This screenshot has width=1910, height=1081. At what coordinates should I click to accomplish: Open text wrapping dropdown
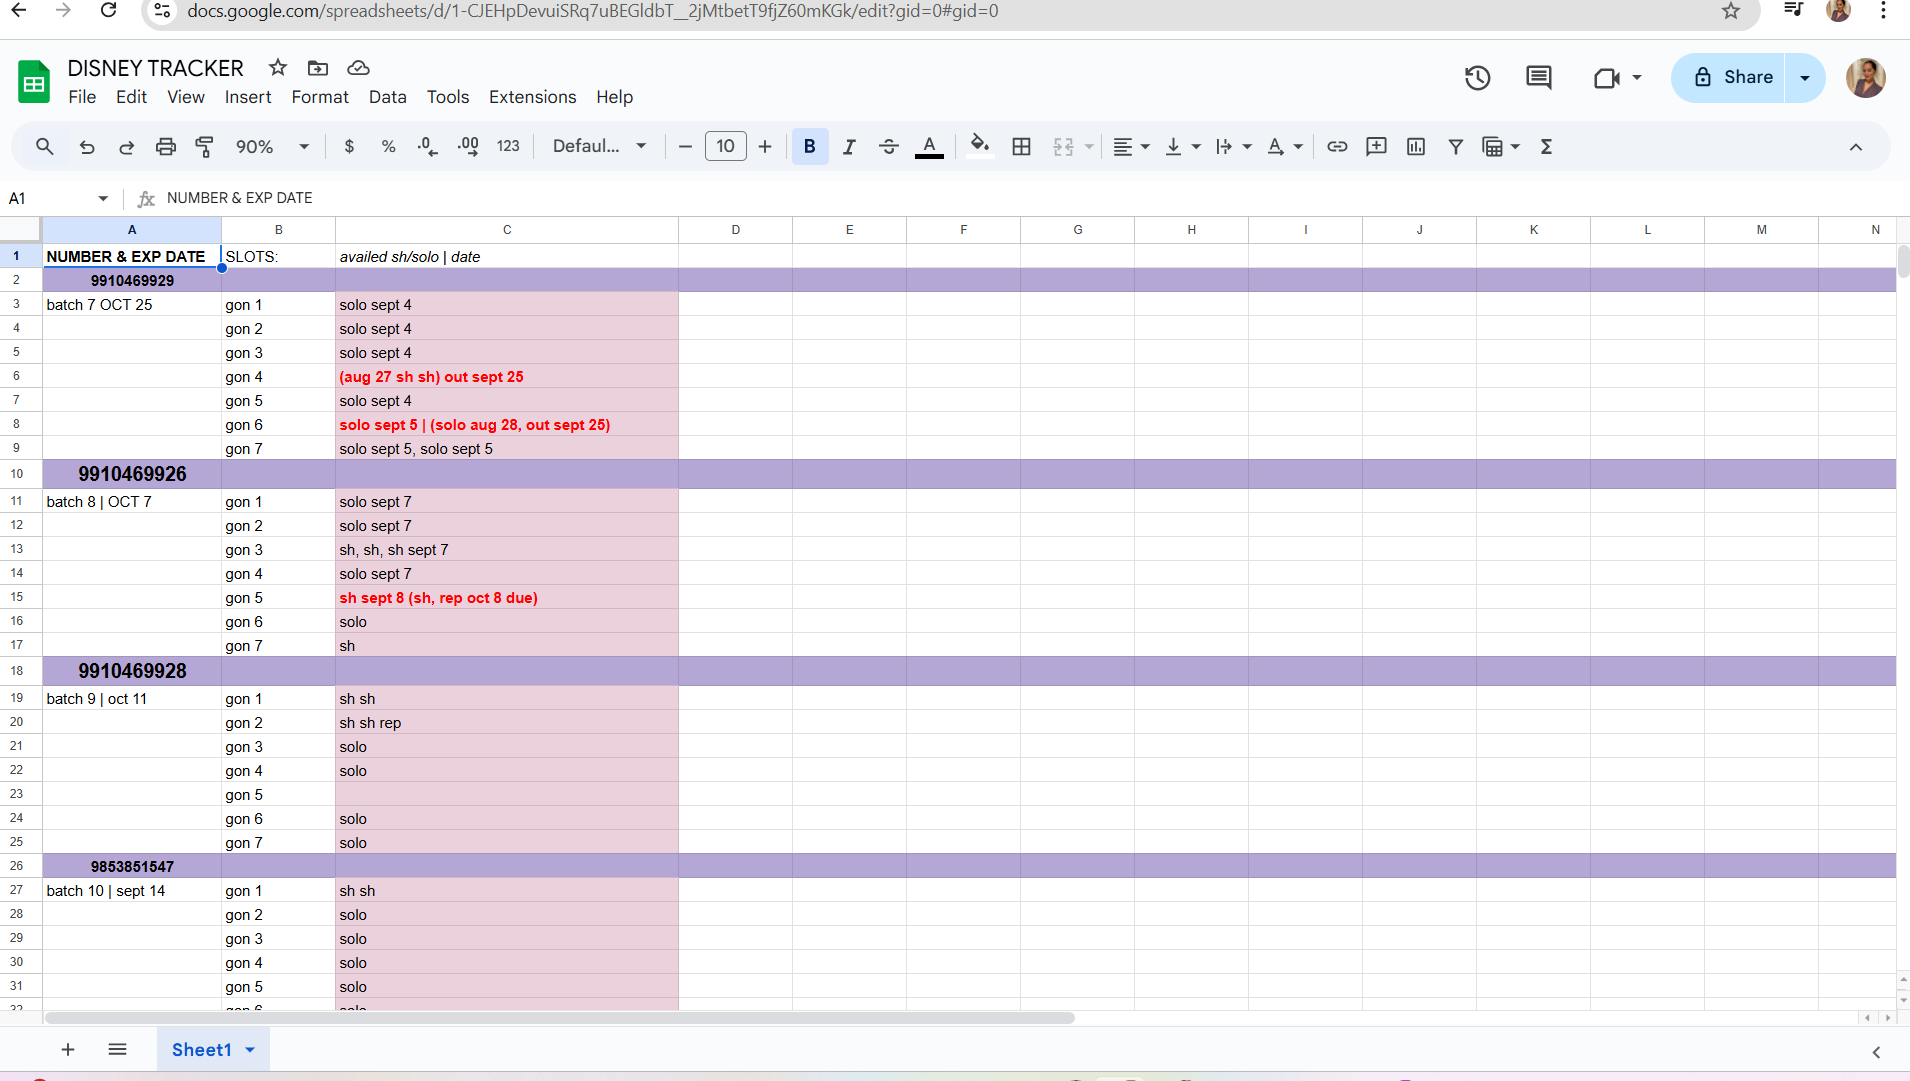point(1233,147)
